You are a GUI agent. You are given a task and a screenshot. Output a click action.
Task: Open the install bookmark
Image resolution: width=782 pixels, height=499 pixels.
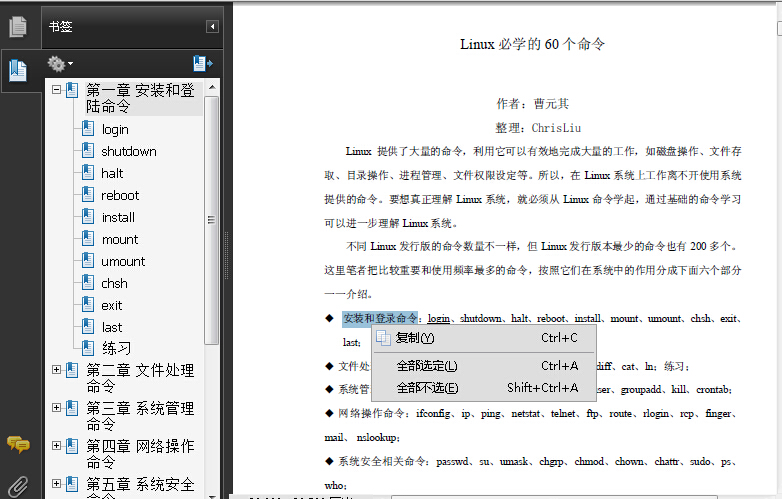[118, 217]
